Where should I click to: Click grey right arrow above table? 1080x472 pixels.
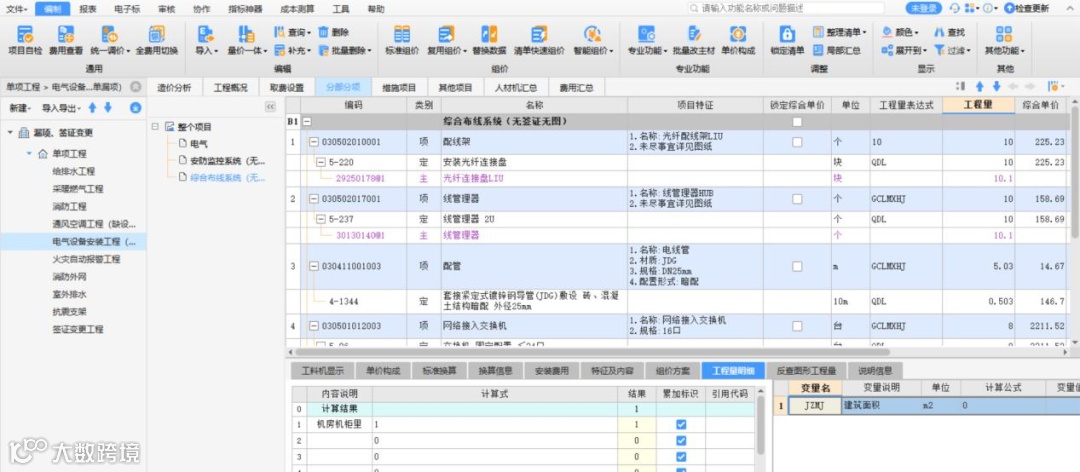tap(1030, 87)
